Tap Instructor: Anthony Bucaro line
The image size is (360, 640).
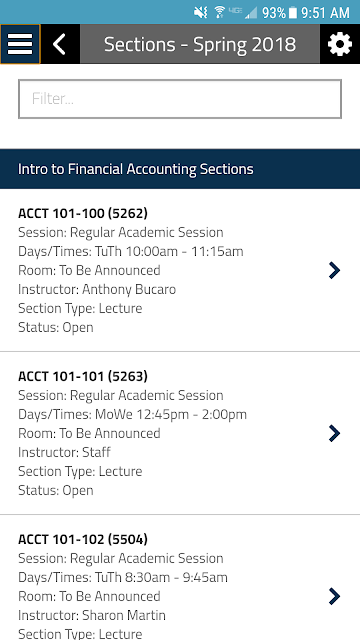coord(97,289)
